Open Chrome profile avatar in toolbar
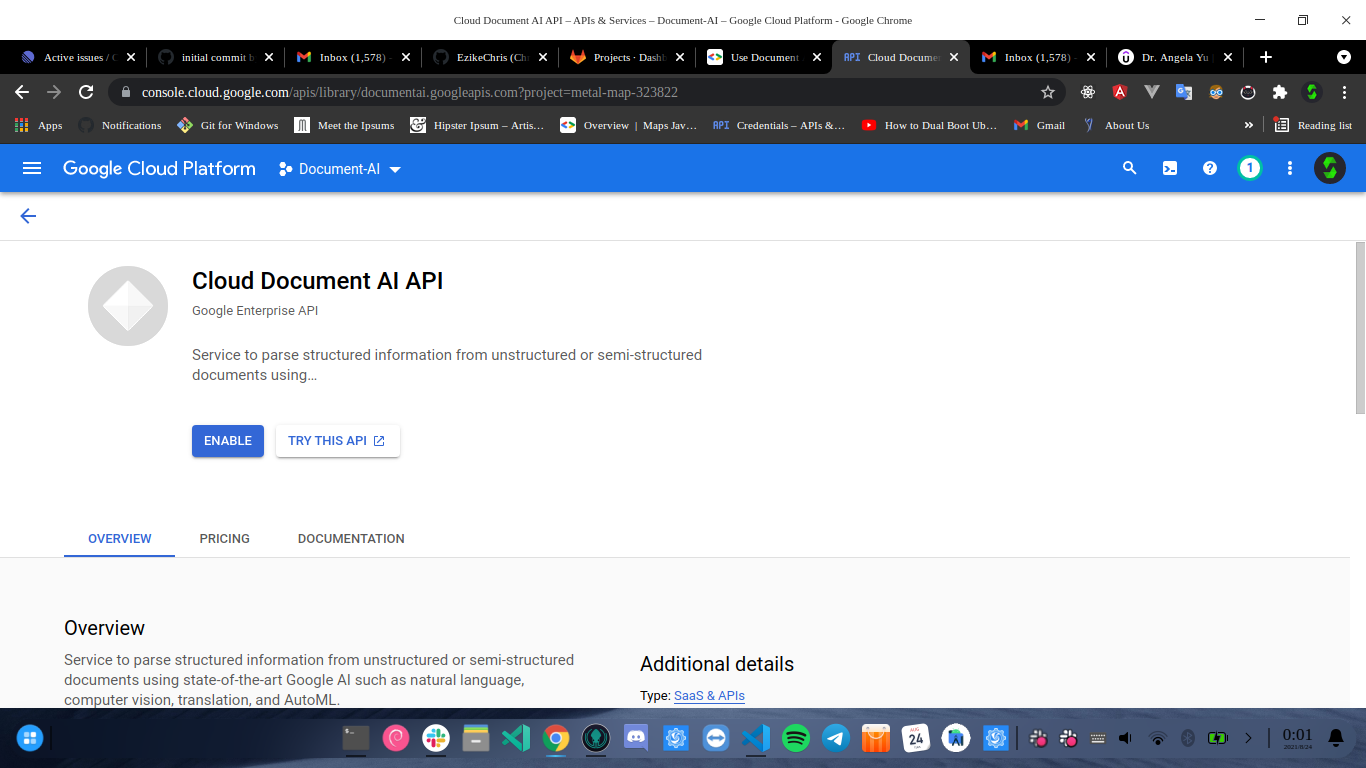This screenshot has height=768, width=1366. tap(1312, 92)
